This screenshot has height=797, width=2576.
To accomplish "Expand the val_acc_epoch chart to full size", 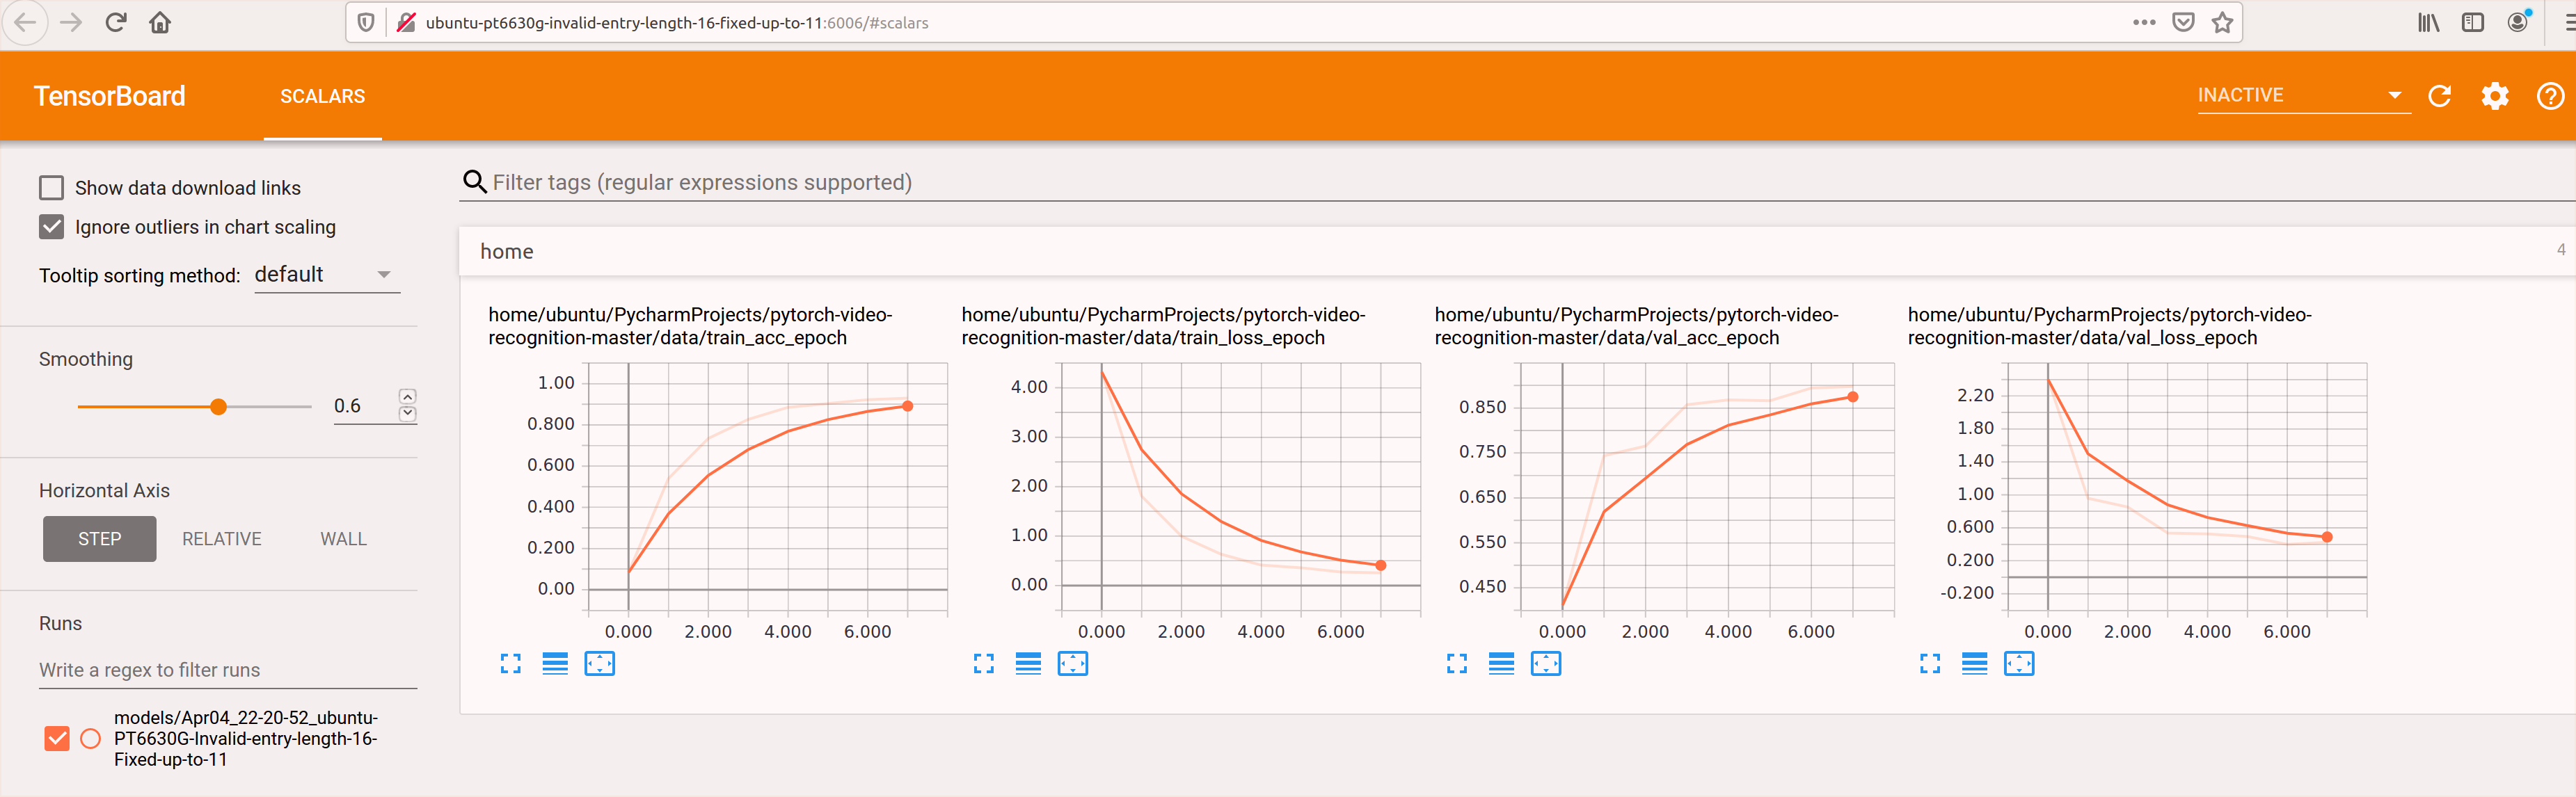I will (1457, 664).
